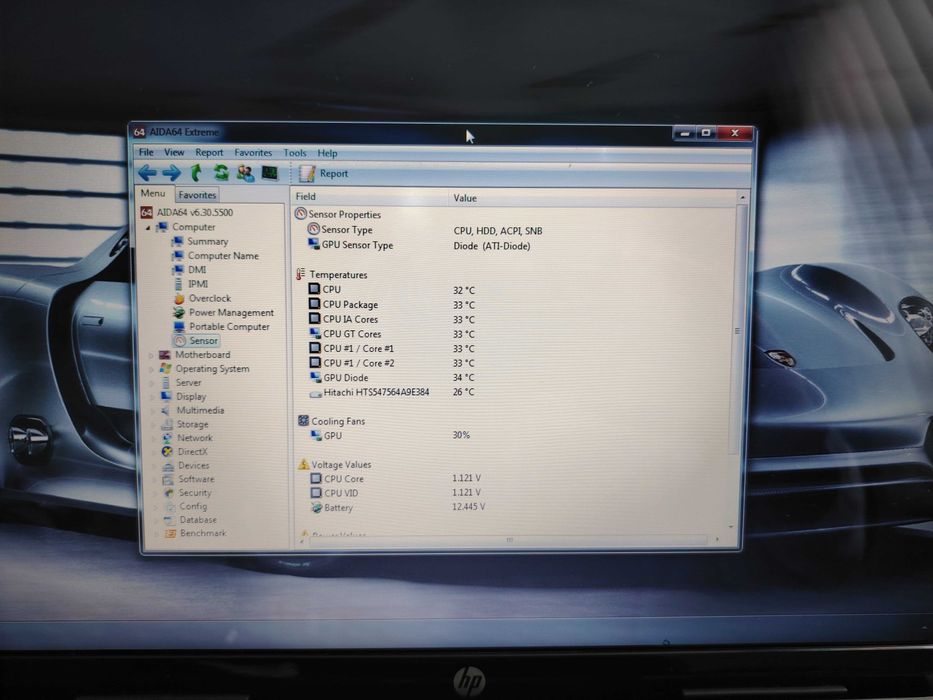Click the Voltage Values warning icon
The width and height of the screenshot is (933, 700).
point(303,464)
